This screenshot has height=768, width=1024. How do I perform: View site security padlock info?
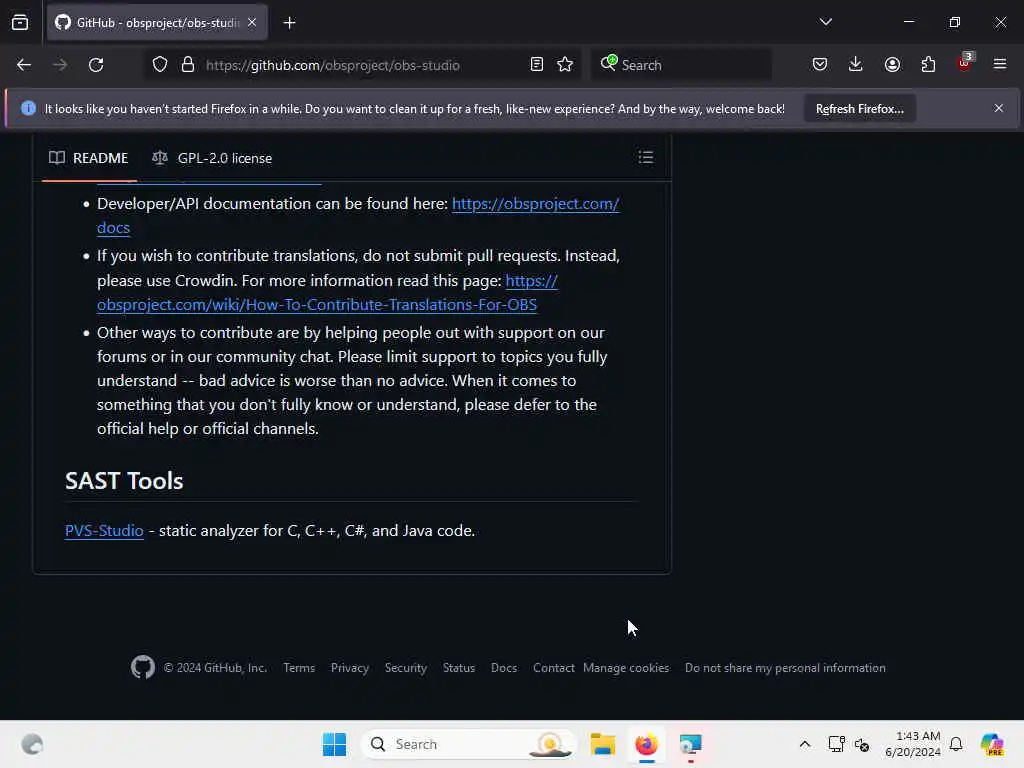point(188,65)
